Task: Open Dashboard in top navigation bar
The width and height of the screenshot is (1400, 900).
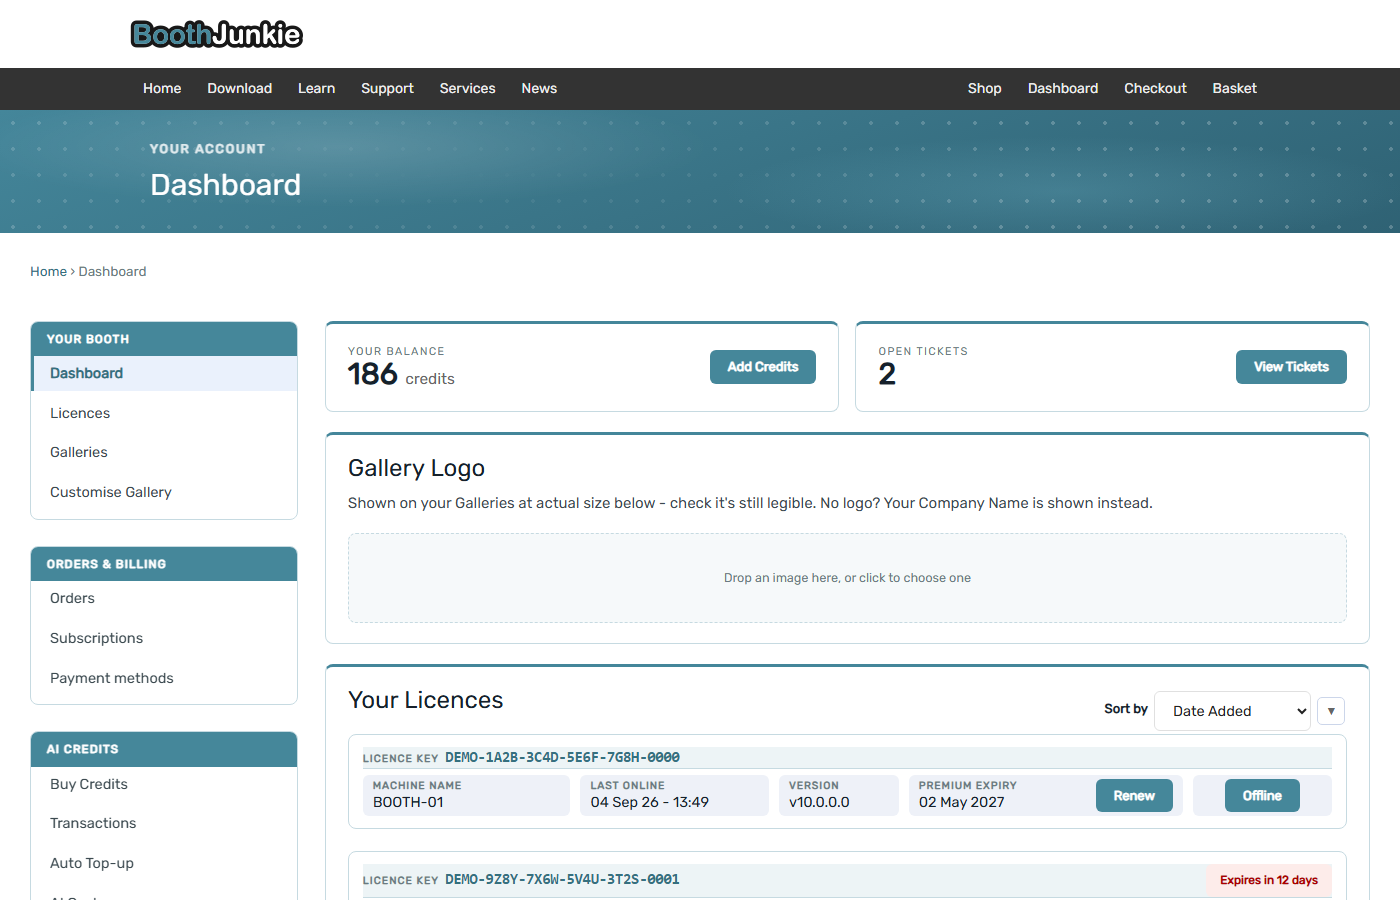Action: coord(1063,88)
